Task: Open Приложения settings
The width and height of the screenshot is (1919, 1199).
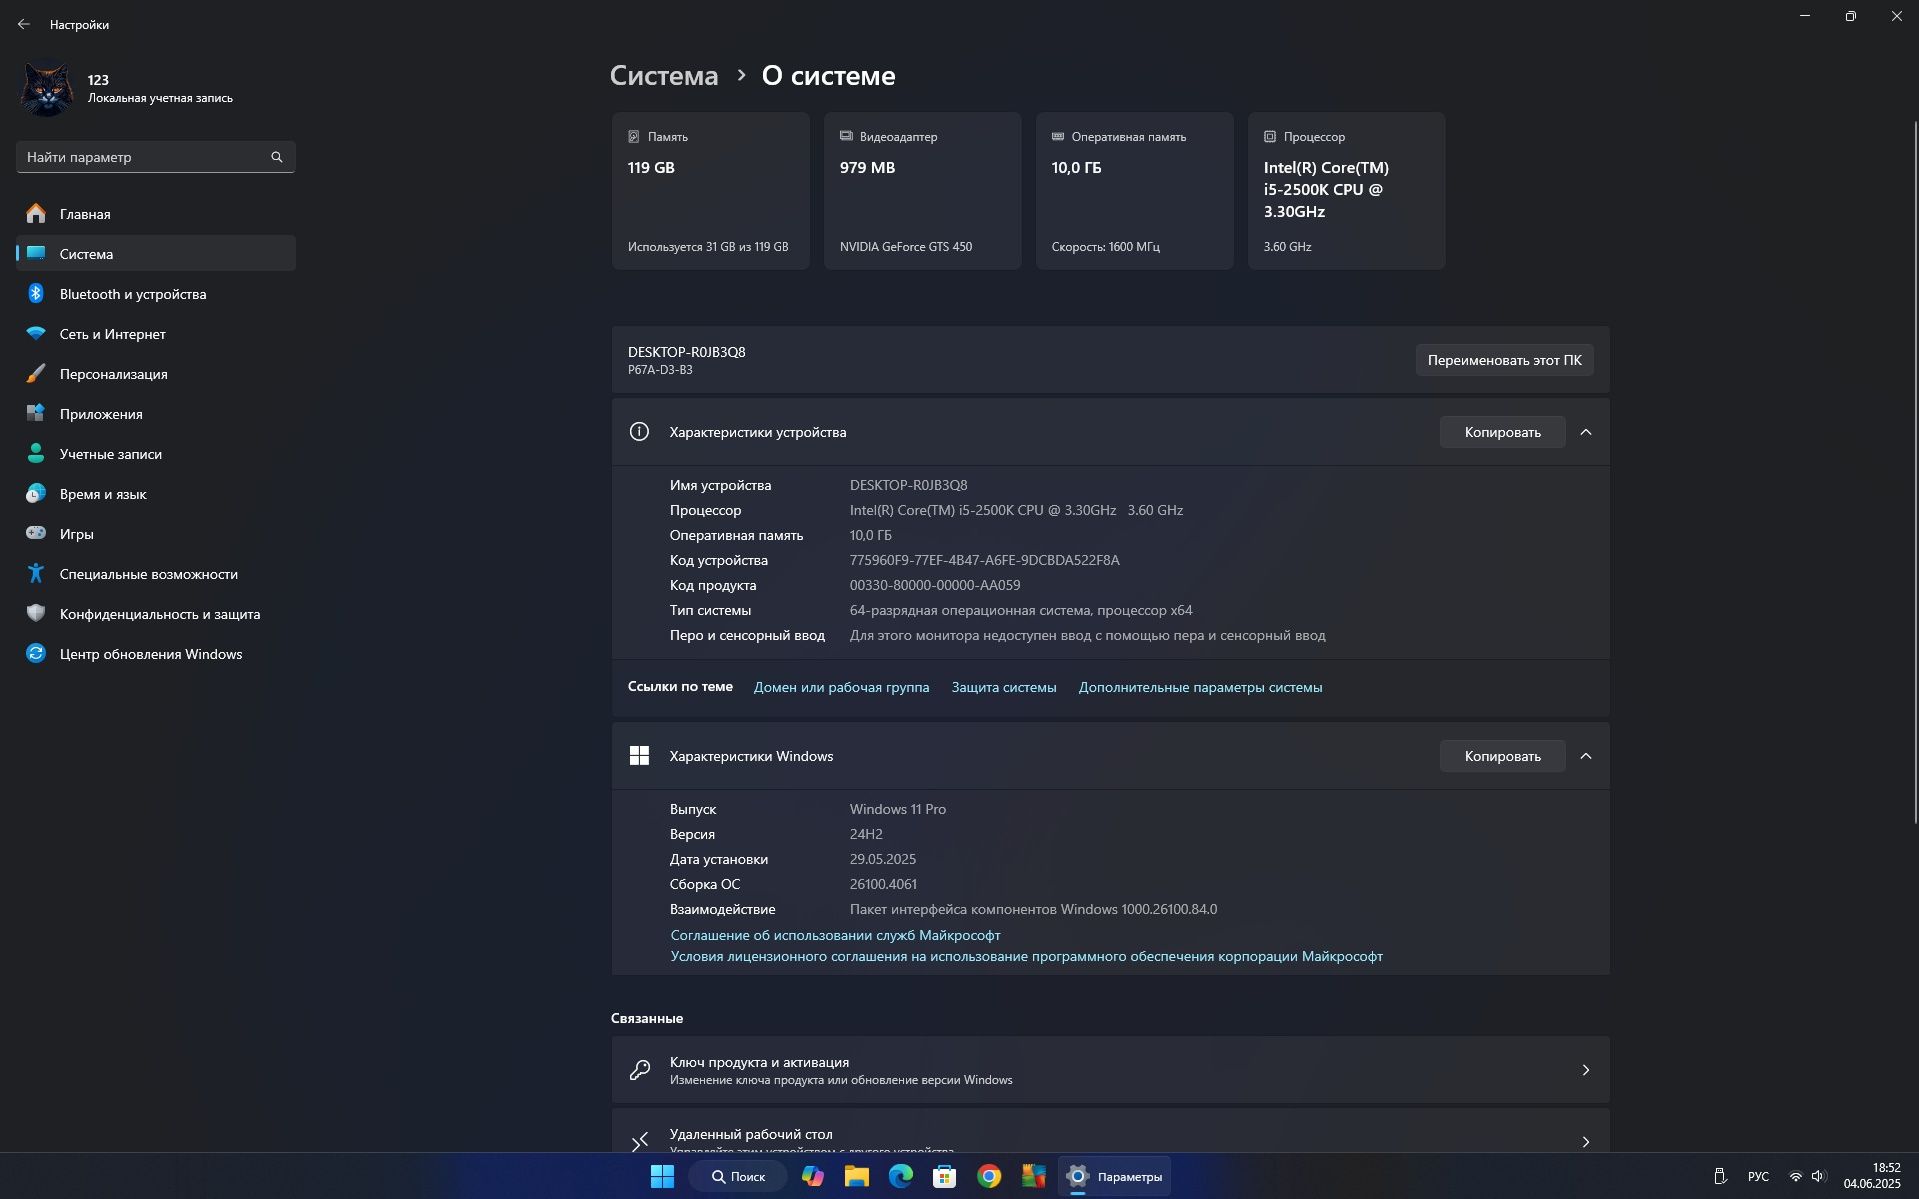Action: pyautogui.click(x=156, y=414)
